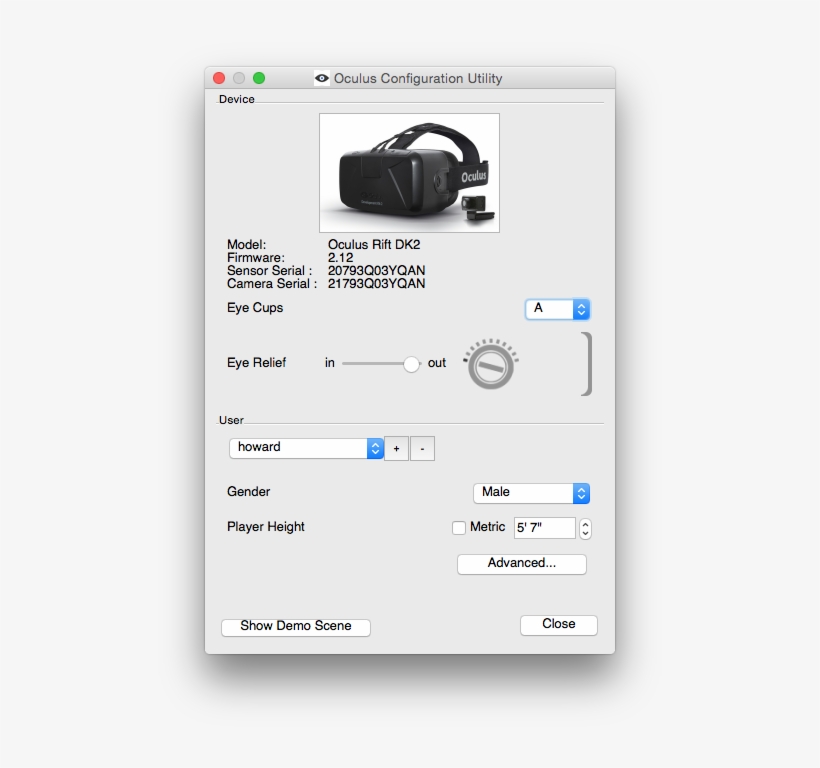Click the Player Height input field
The height and width of the screenshot is (768, 820).
pyautogui.click(x=544, y=528)
